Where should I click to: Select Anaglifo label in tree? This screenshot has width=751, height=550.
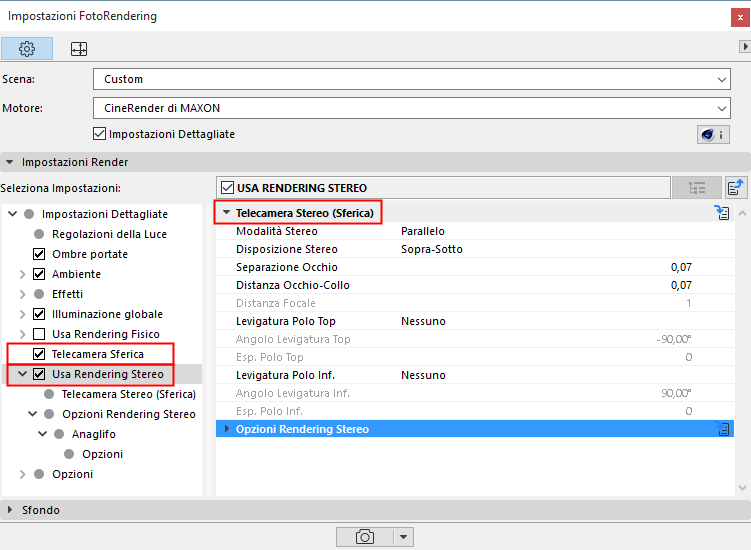[x=93, y=434]
